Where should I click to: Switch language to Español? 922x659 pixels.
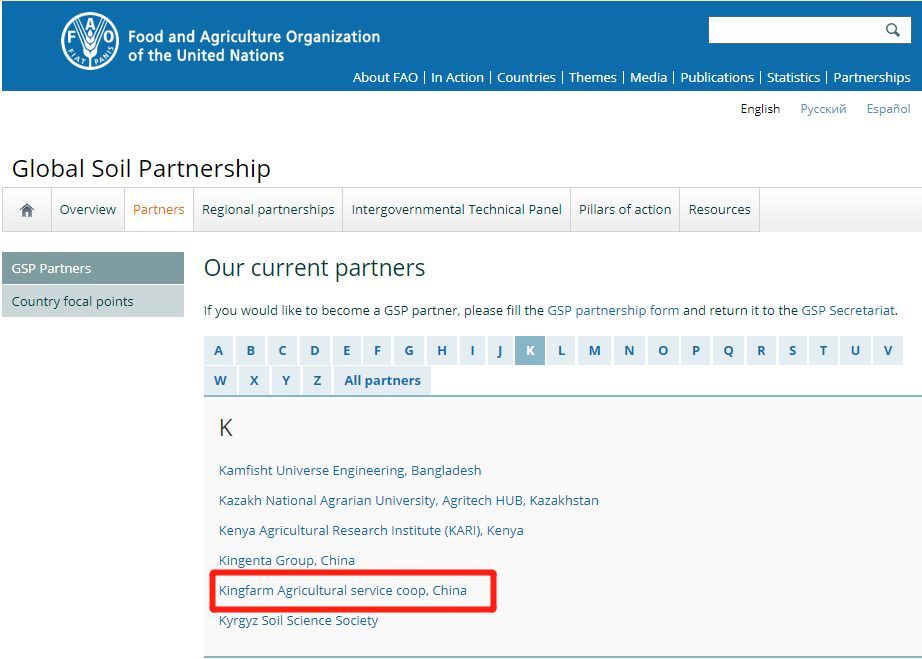click(x=888, y=109)
